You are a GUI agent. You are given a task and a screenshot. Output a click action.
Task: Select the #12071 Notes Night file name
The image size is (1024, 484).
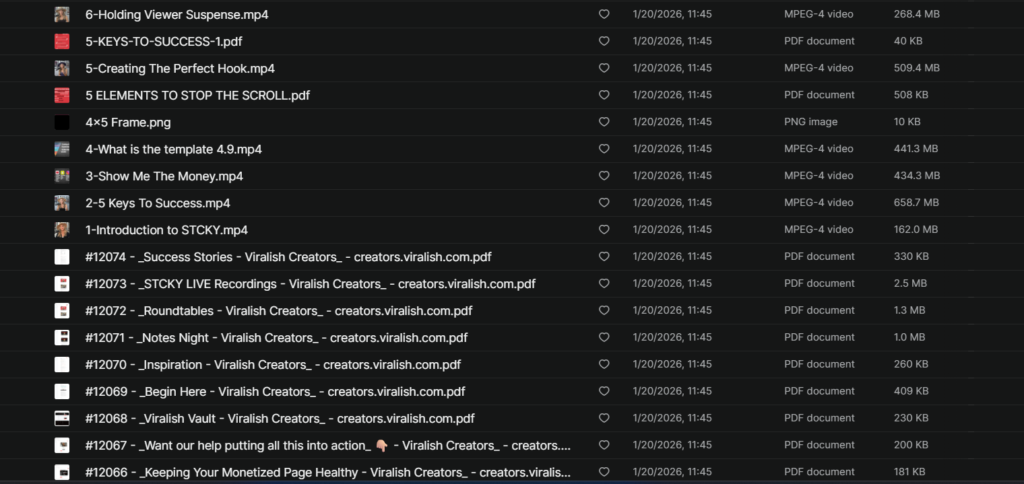(276, 338)
